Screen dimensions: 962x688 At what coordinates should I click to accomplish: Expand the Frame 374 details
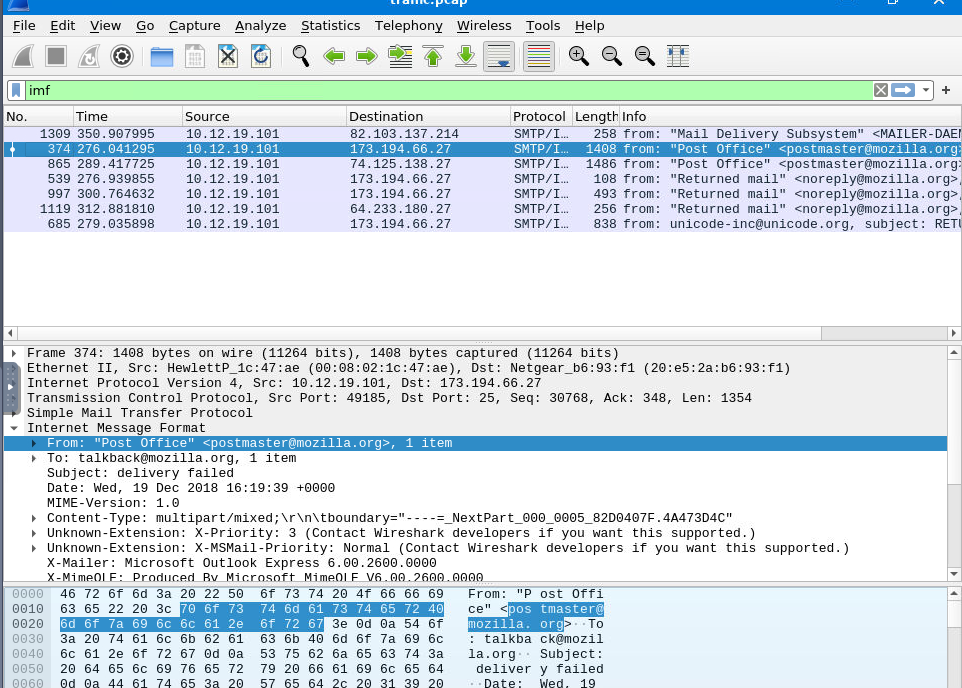[x=14, y=354]
